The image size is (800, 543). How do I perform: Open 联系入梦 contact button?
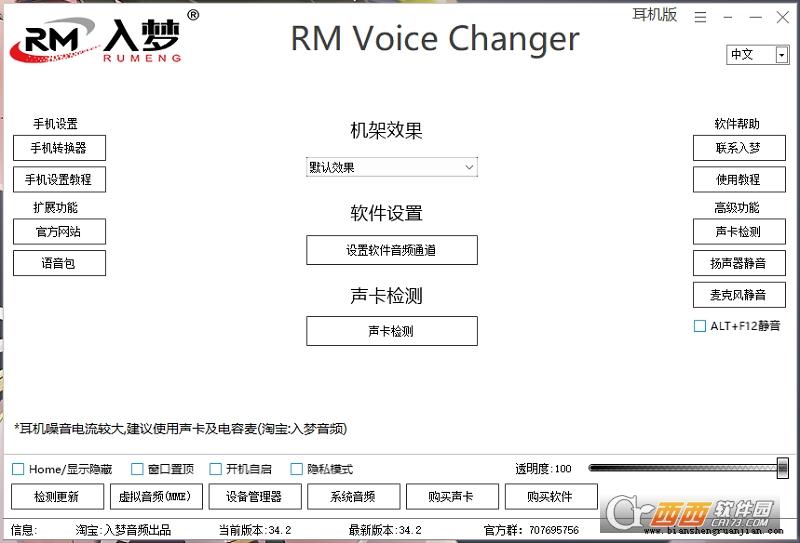click(739, 148)
